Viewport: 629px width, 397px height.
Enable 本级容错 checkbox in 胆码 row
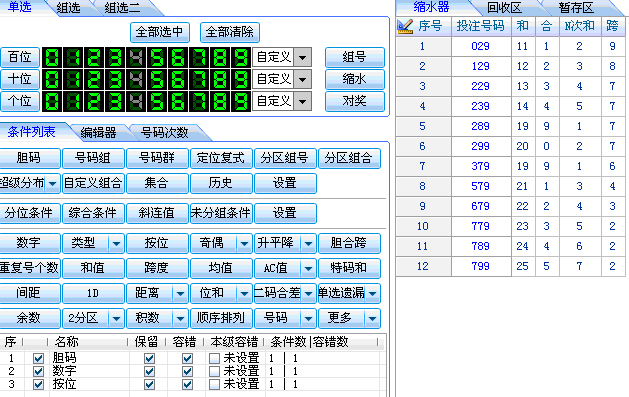214,358
